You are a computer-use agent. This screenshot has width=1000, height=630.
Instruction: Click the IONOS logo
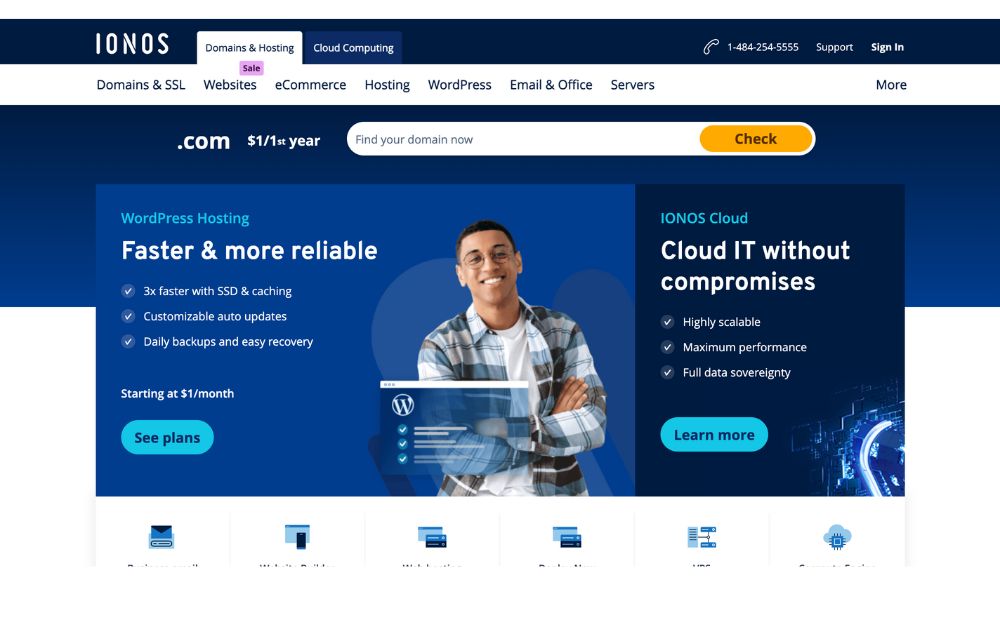coord(133,44)
